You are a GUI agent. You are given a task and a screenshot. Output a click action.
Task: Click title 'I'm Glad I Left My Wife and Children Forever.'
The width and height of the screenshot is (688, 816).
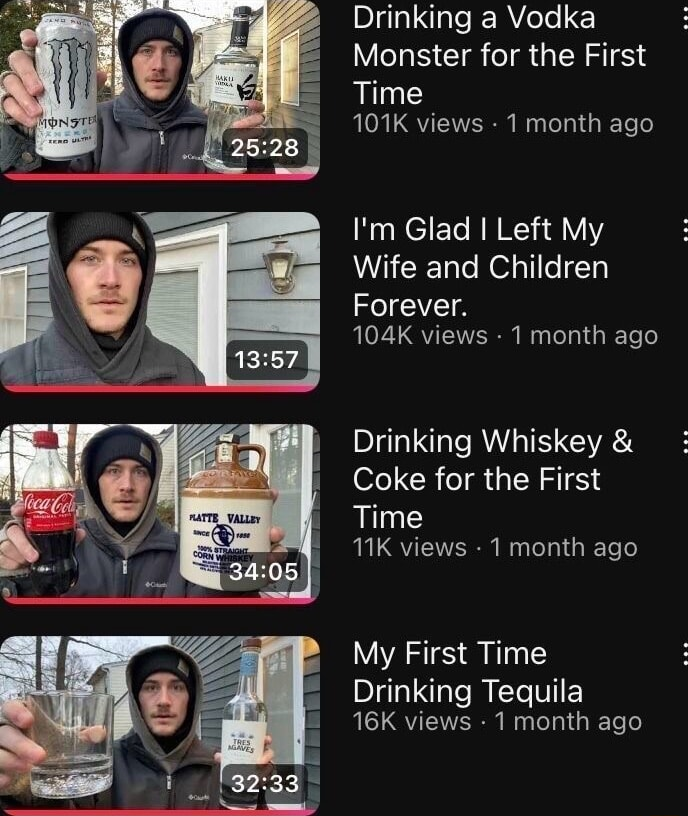pyautogui.click(x=480, y=267)
